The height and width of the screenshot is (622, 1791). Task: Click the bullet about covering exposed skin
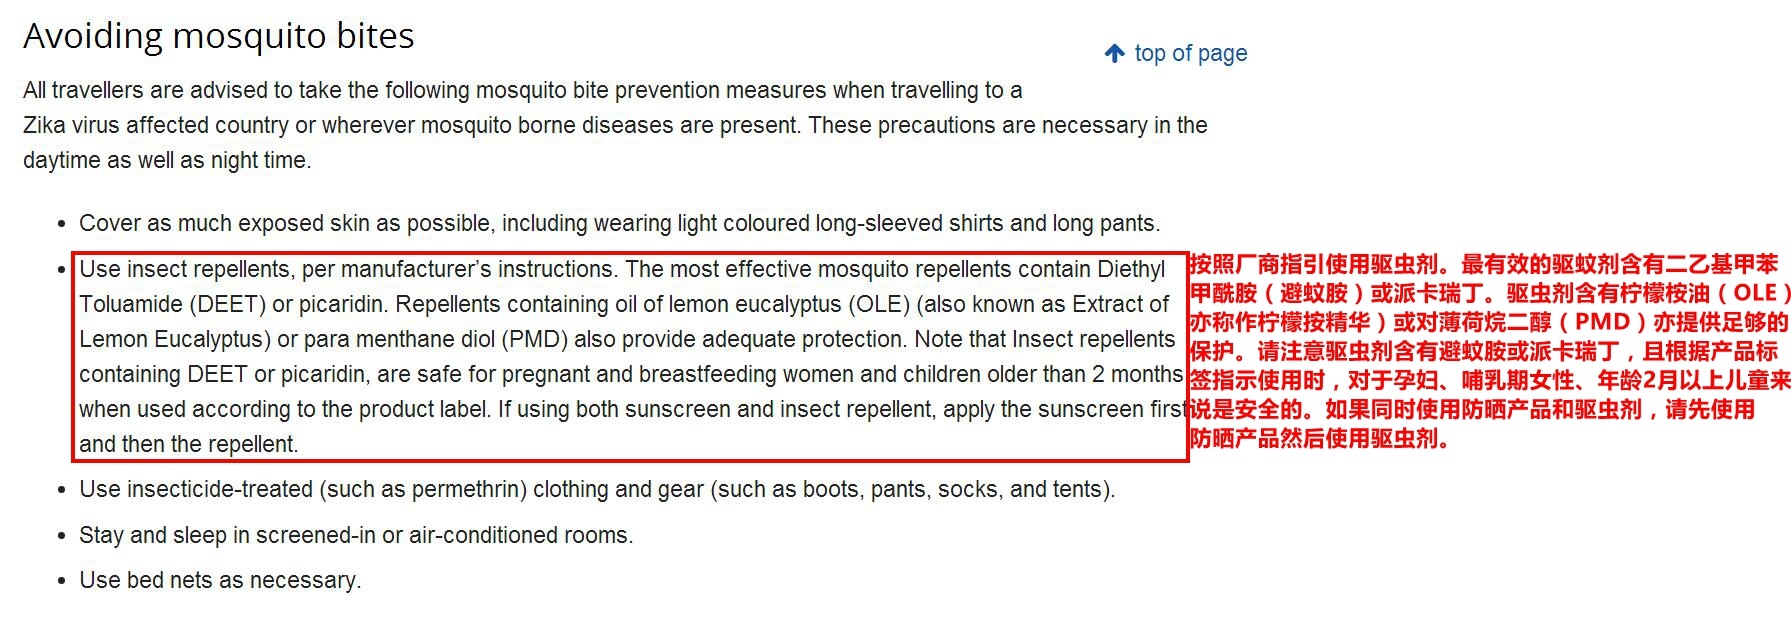(x=619, y=223)
